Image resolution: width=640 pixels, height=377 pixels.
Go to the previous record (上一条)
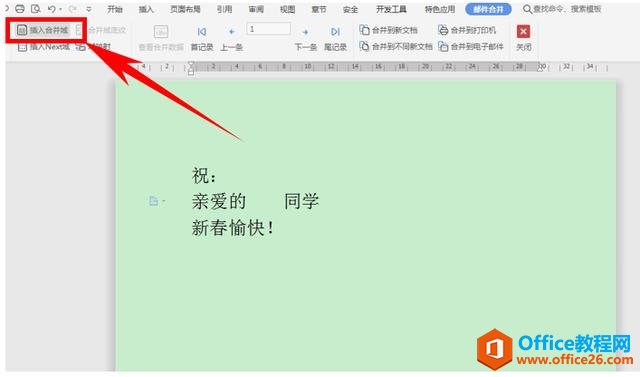coord(231,39)
